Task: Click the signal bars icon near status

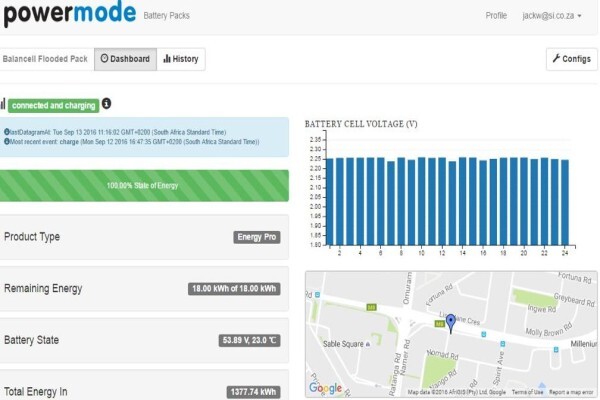Action: (x=3, y=104)
